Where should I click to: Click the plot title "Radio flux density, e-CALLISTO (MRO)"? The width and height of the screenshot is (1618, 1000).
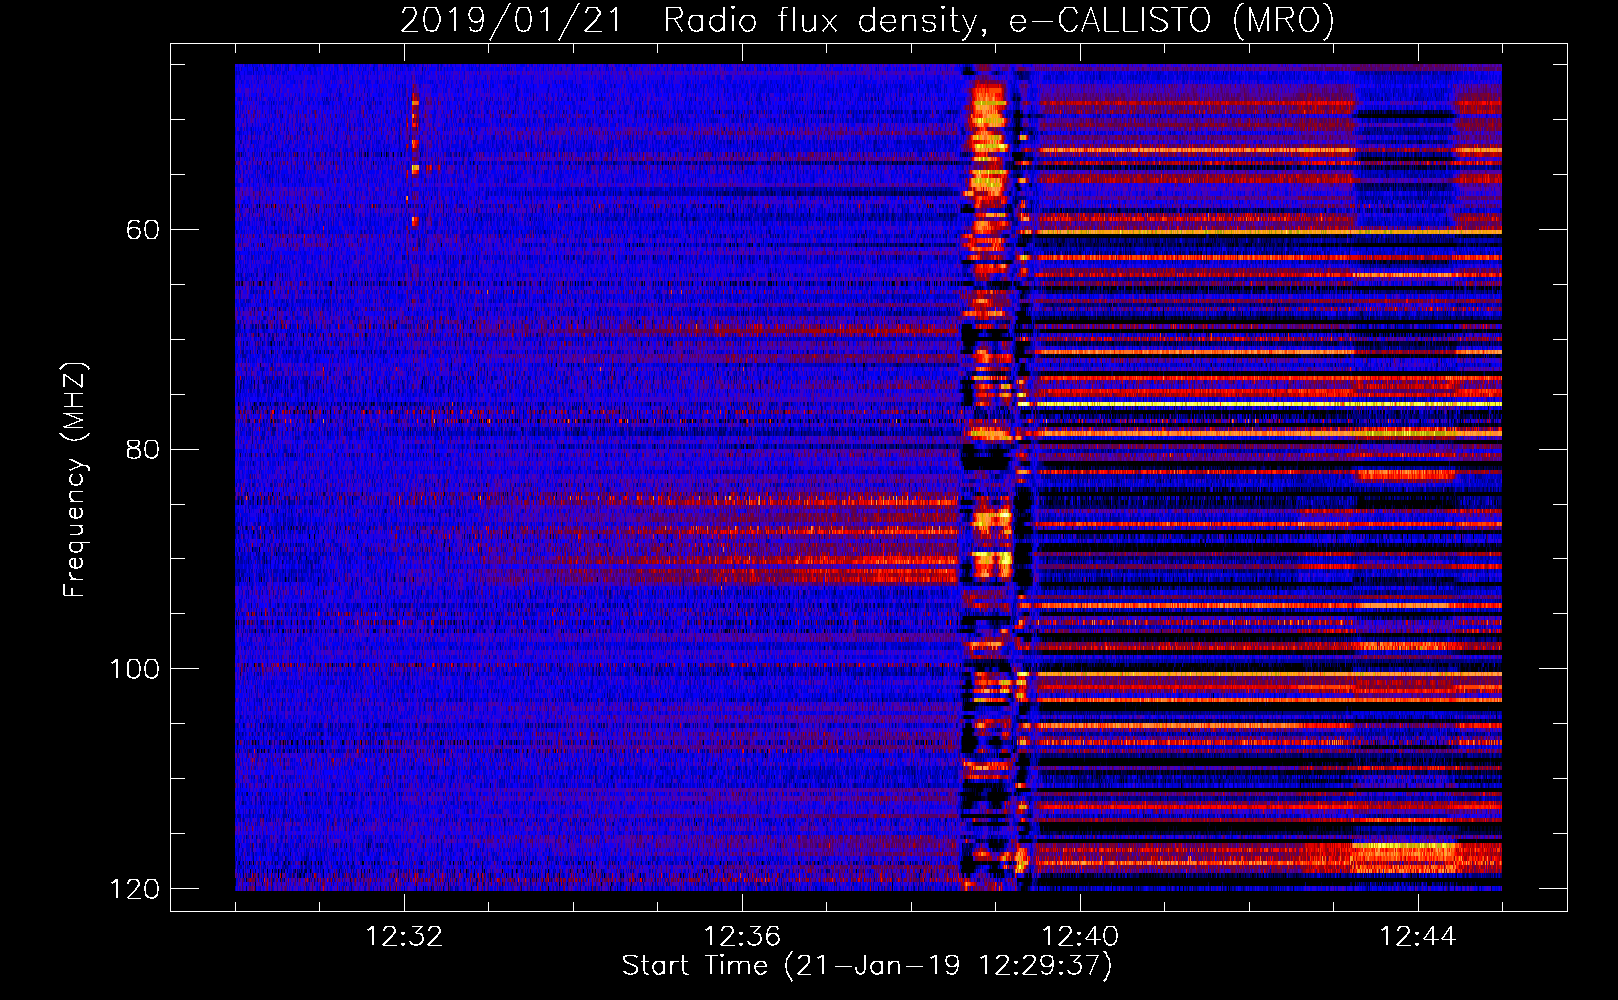point(999,20)
